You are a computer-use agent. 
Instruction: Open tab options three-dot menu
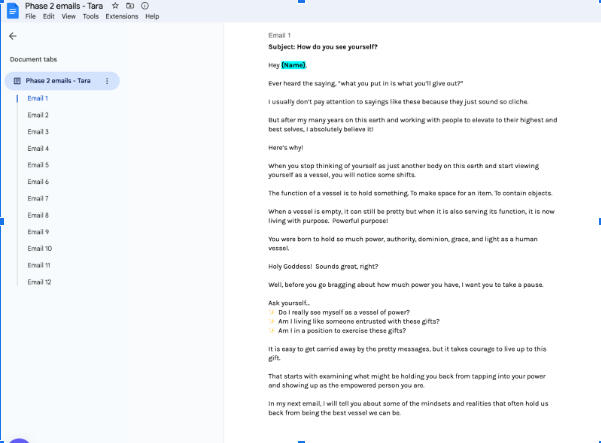[x=107, y=80]
